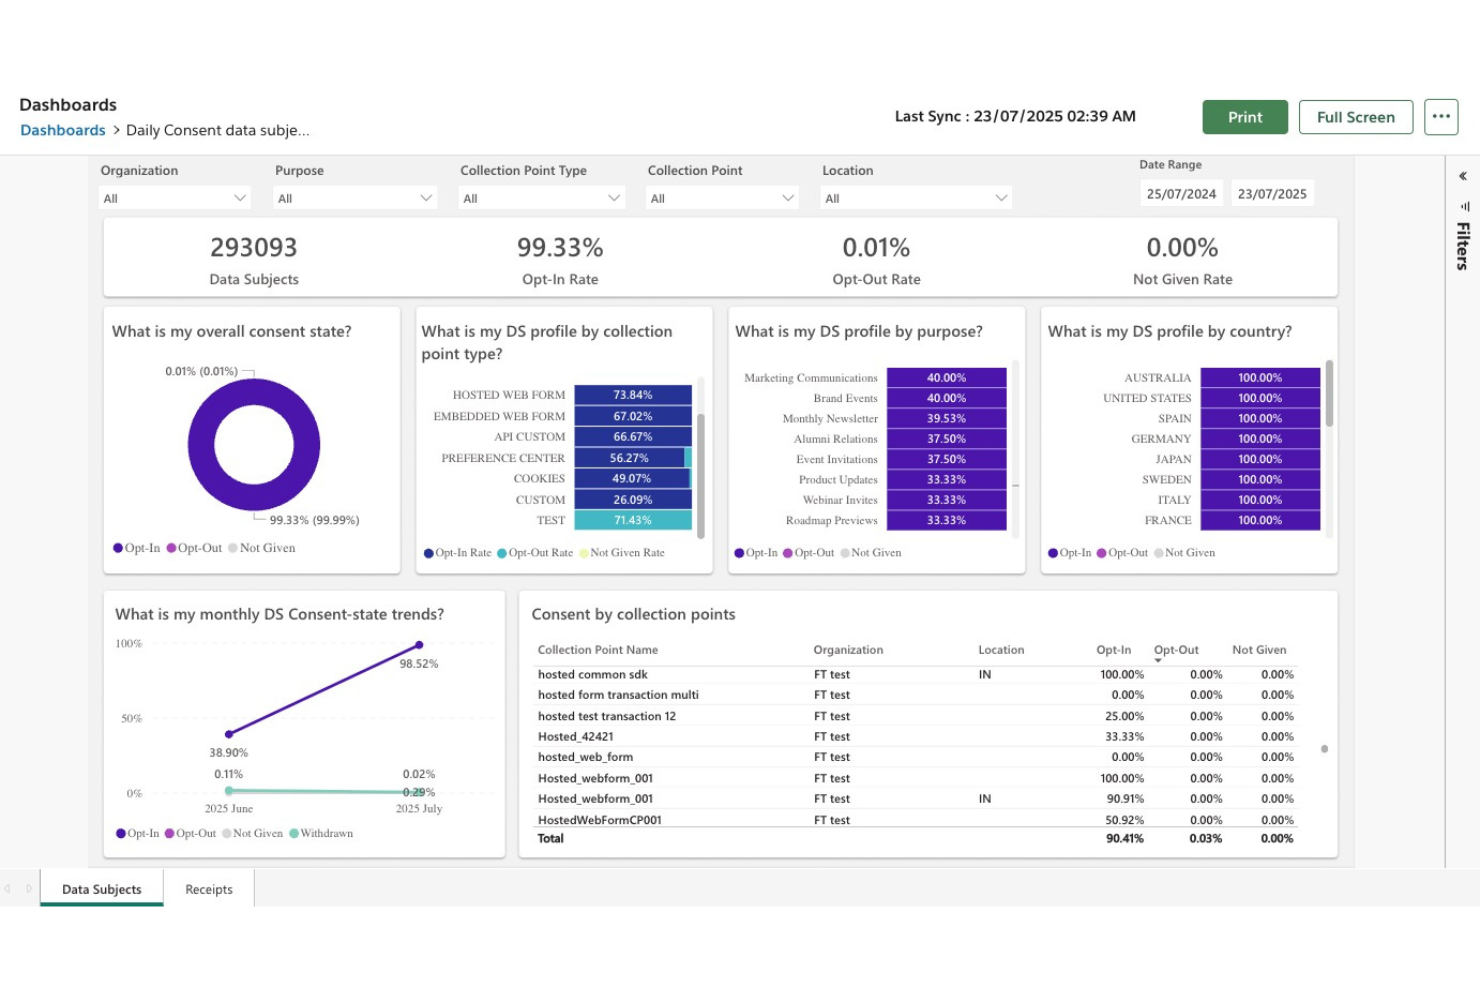
Task: Select 'HostedWebFormCP001' row
Action: pos(916,820)
